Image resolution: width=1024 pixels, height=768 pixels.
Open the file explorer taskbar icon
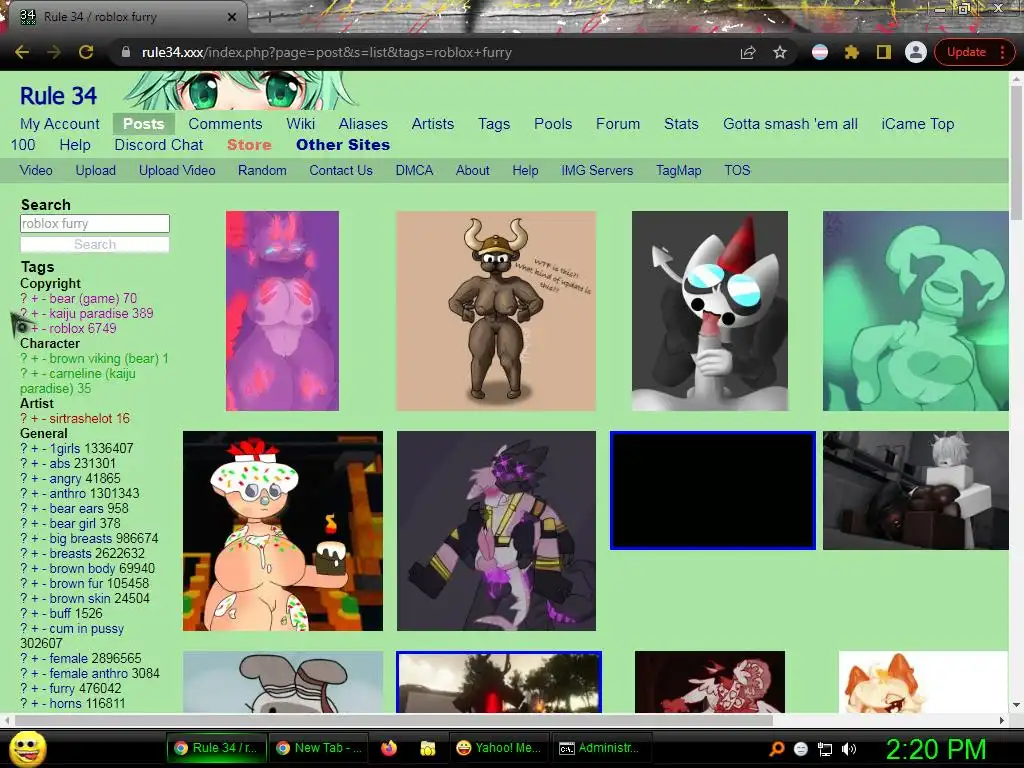[x=428, y=748]
